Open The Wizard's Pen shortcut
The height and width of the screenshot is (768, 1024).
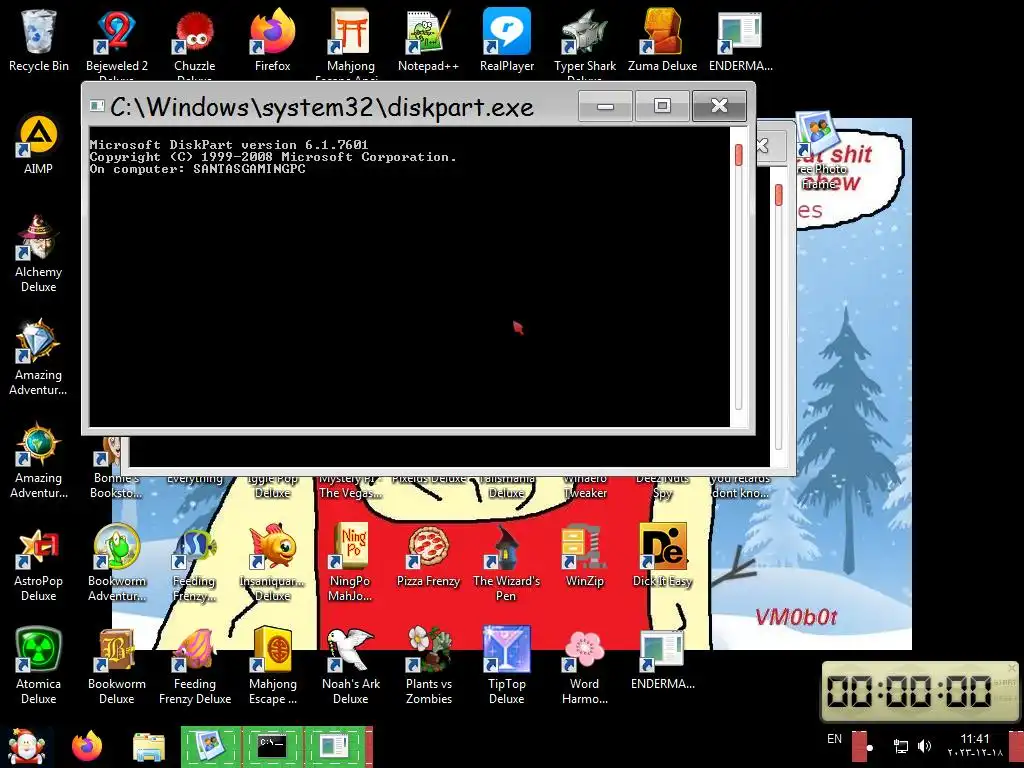[x=507, y=563]
